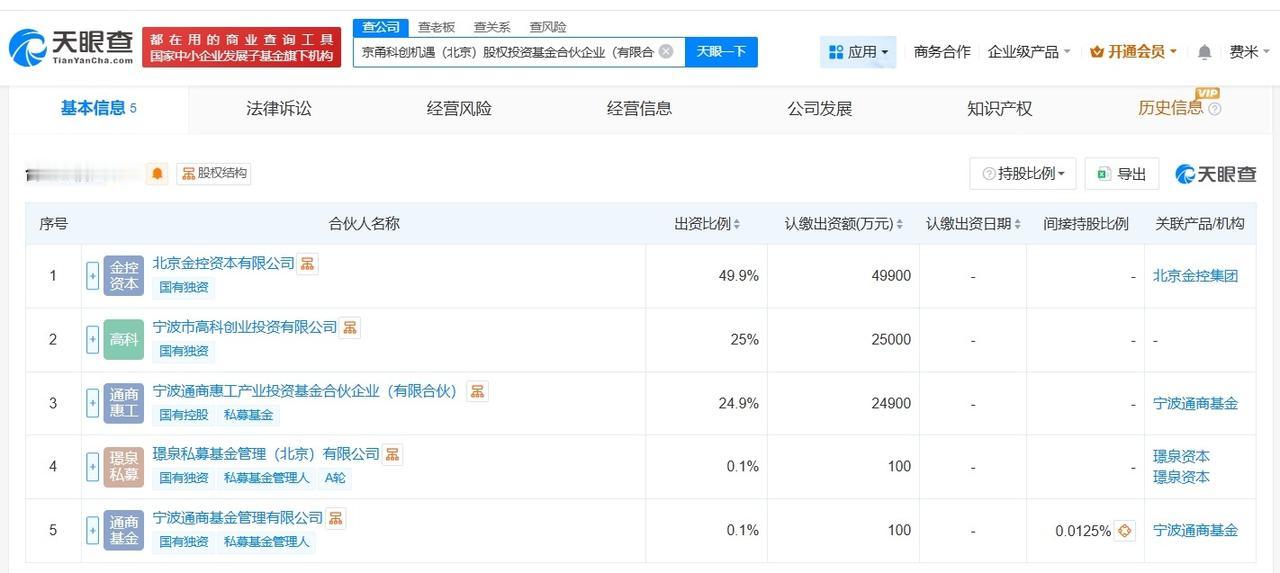The width and height of the screenshot is (1280, 573).
Task: Expand row 3 宁波通商惠工 partner details
Action: 93,403
